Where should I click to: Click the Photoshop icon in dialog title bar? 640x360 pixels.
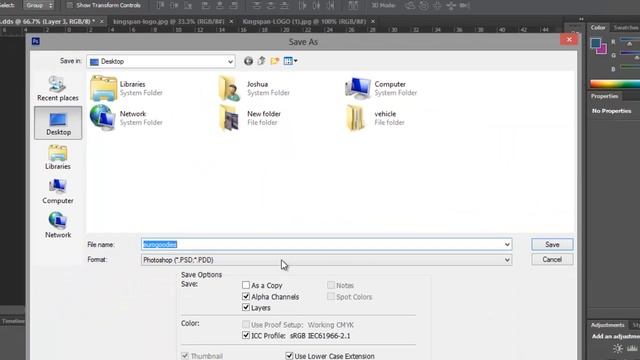tap(36, 41)
